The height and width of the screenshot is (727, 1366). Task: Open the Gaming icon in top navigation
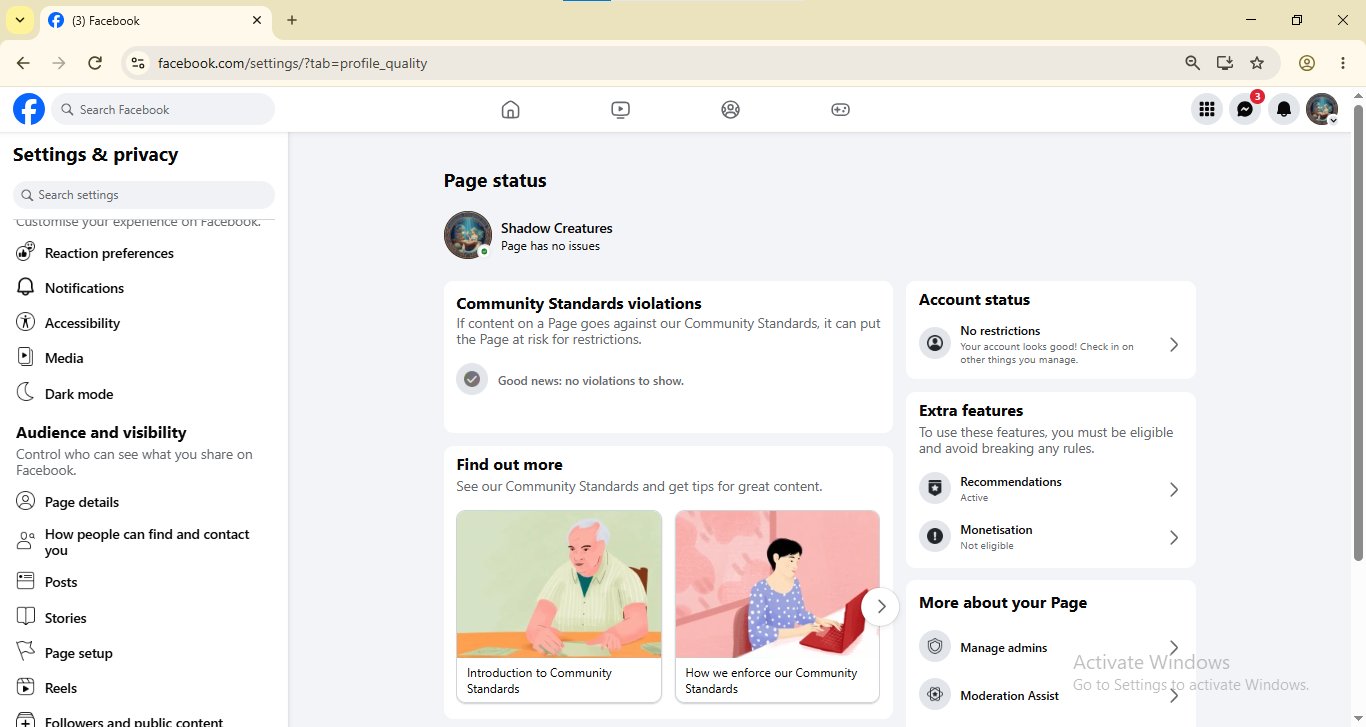pos(840,109)
